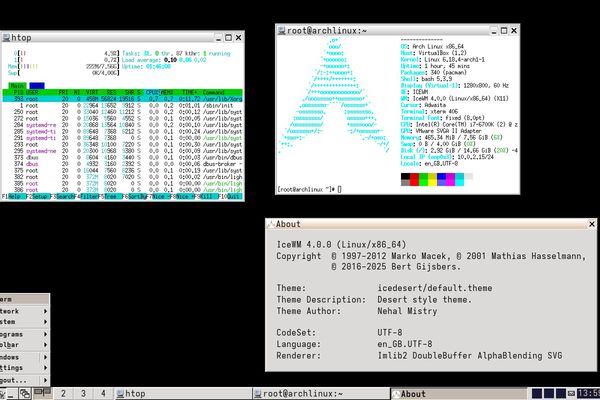
Task: Open the window list taskbar icon
Action: [x=25, y=393]
